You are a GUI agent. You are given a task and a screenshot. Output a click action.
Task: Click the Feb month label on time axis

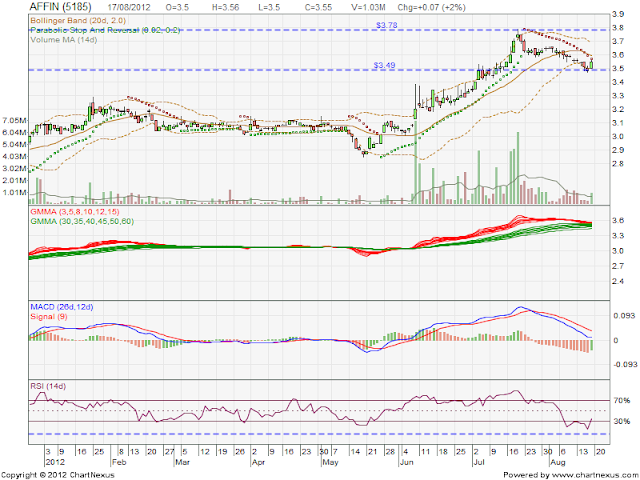(x=119, y=462)
